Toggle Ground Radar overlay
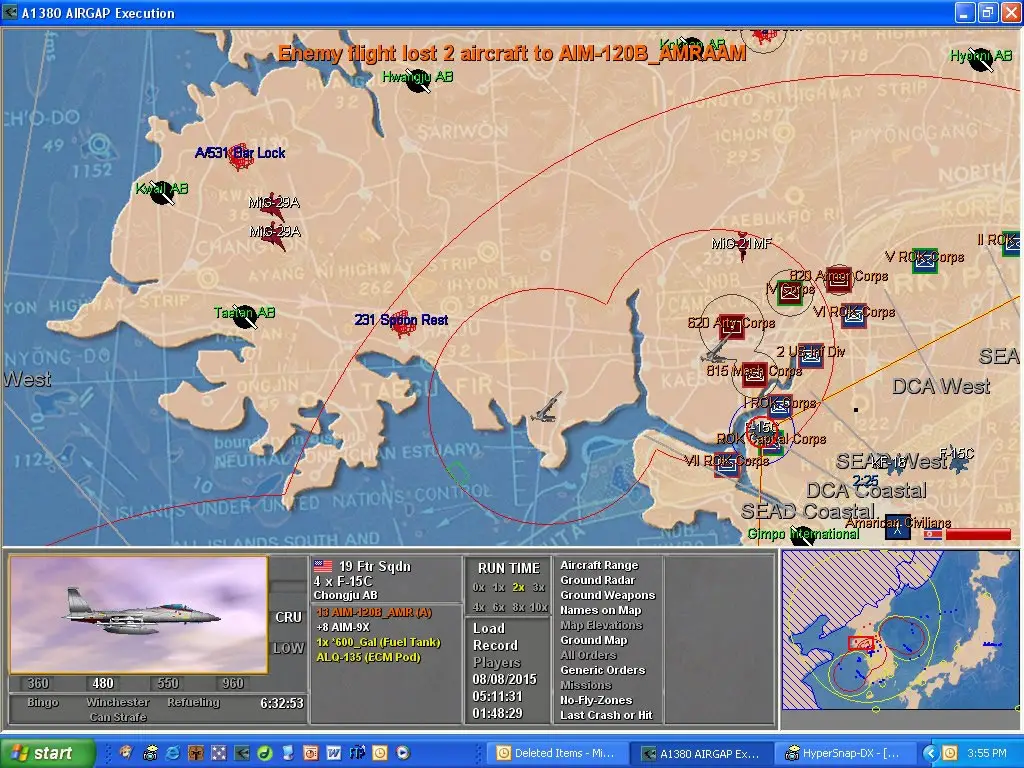 click(x=596, y=581)
